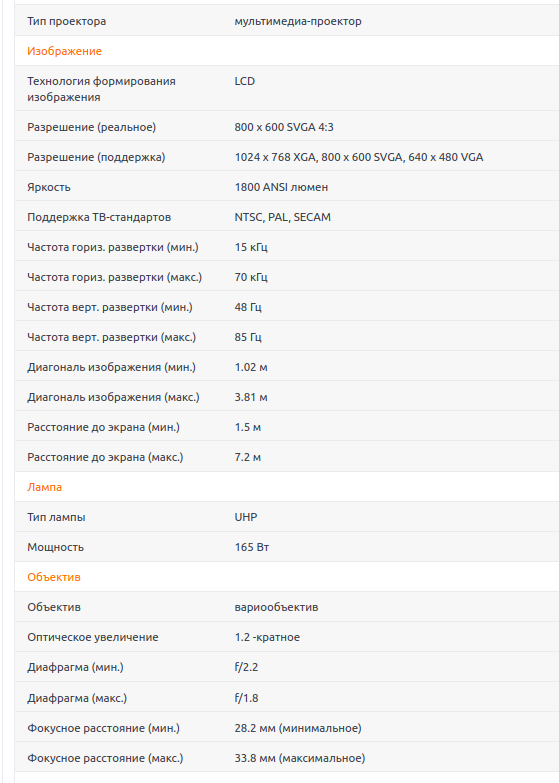Click the Разрешение (поддержка) label
The image size is (559, 783).
tap(96, 157)
